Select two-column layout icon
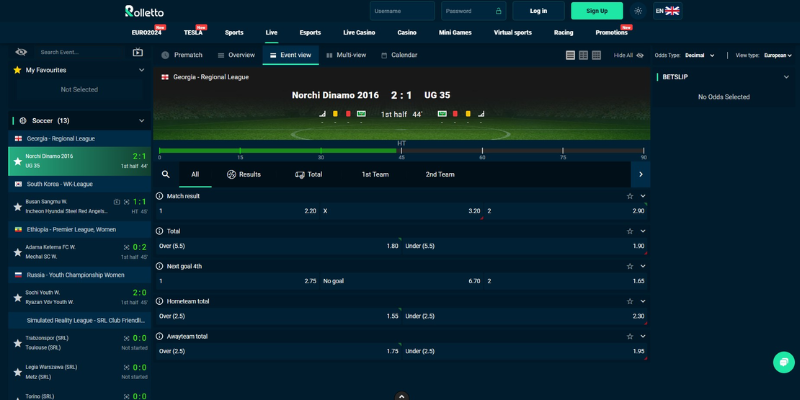Viewport: 800px width, 400px height. 583,55
